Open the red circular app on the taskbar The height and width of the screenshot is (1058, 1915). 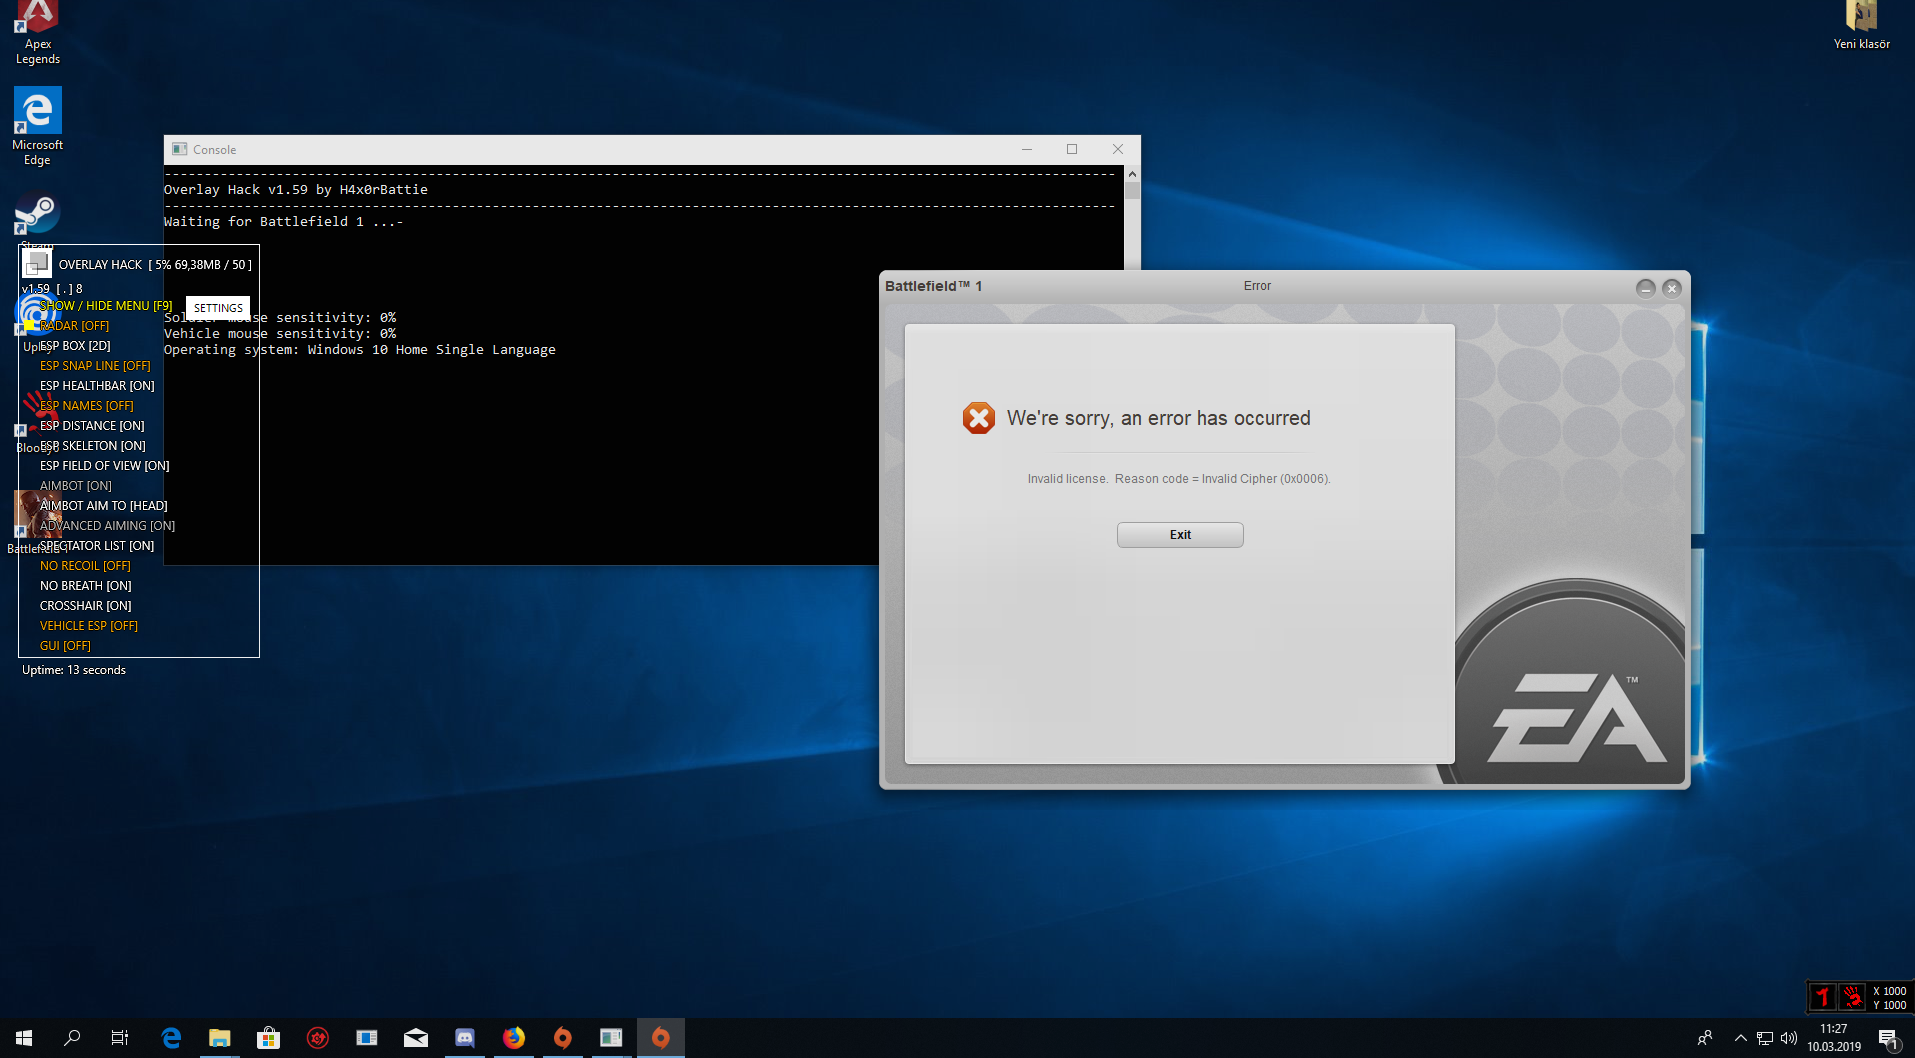click(x=318, y=1038)
